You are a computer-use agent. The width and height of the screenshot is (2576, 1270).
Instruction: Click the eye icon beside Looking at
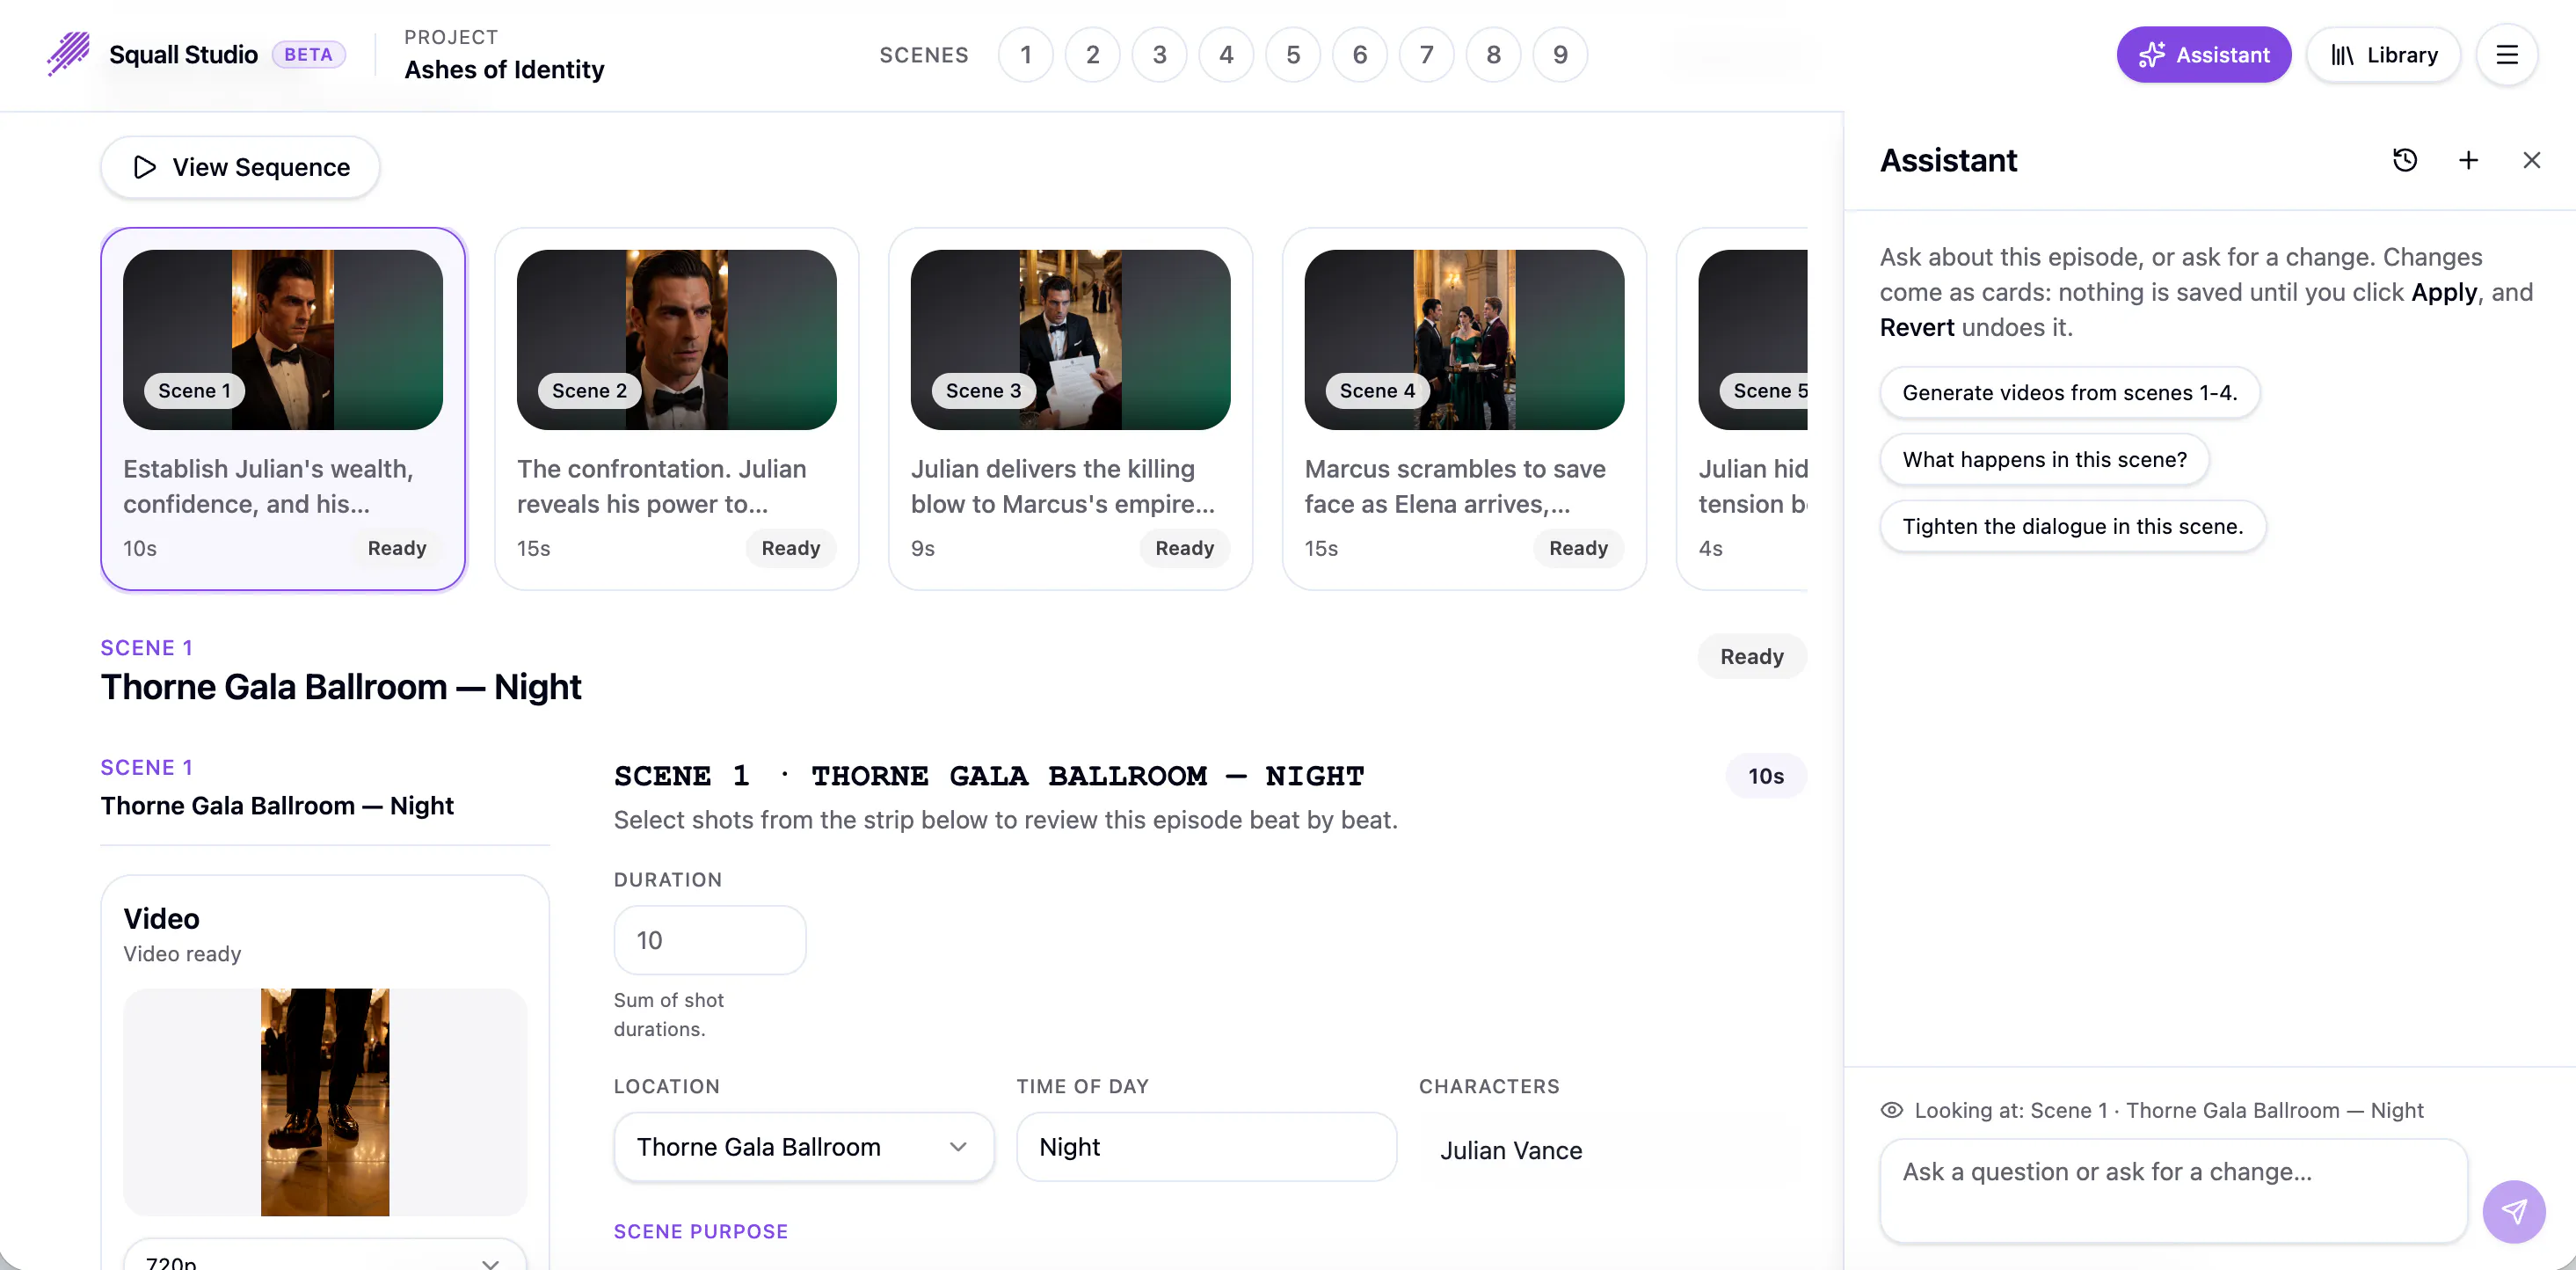[1891, 1110]
